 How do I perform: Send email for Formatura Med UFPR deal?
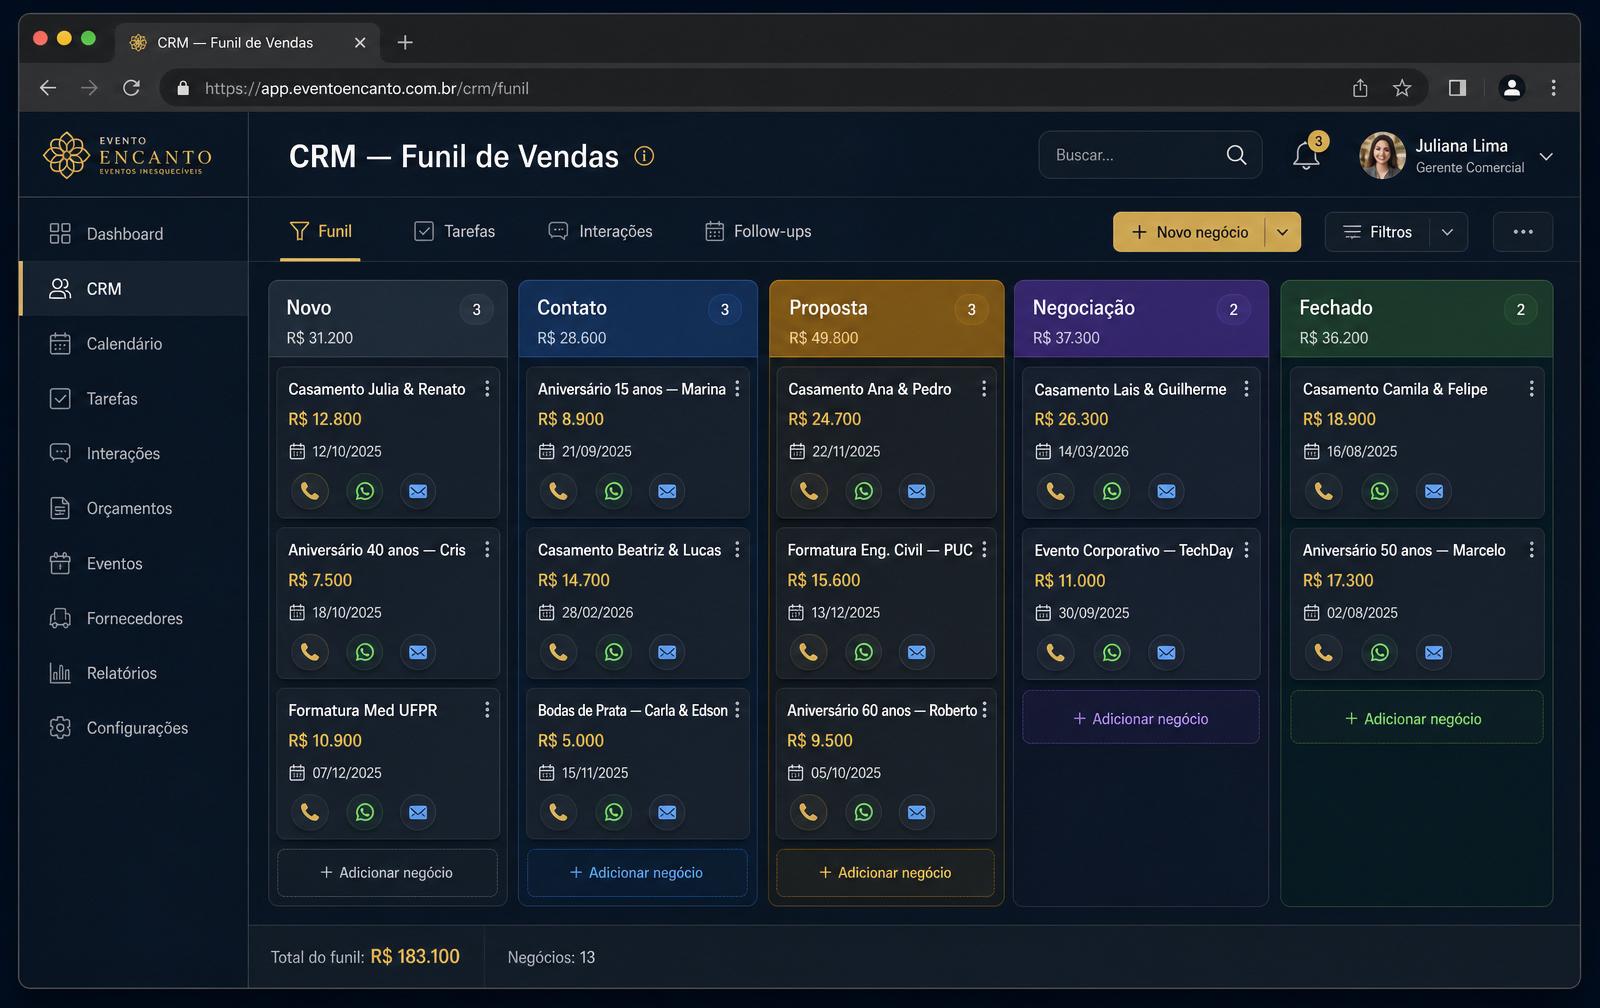[418, 812]
